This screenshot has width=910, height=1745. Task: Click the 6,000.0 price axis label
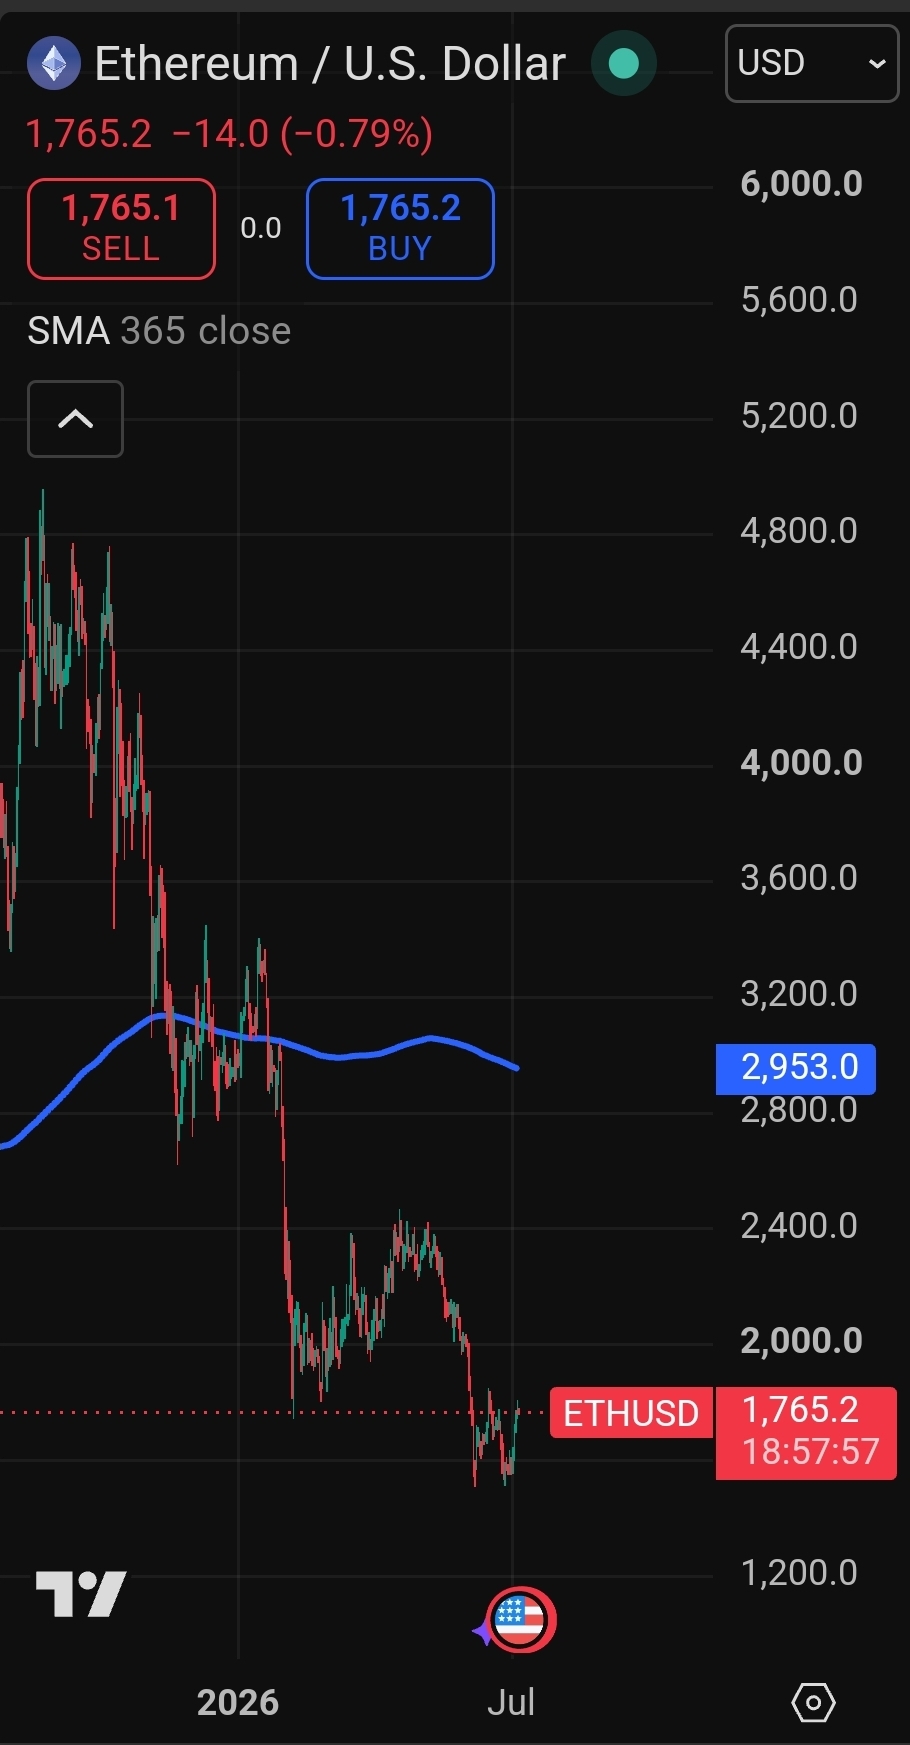click(801, 184)
